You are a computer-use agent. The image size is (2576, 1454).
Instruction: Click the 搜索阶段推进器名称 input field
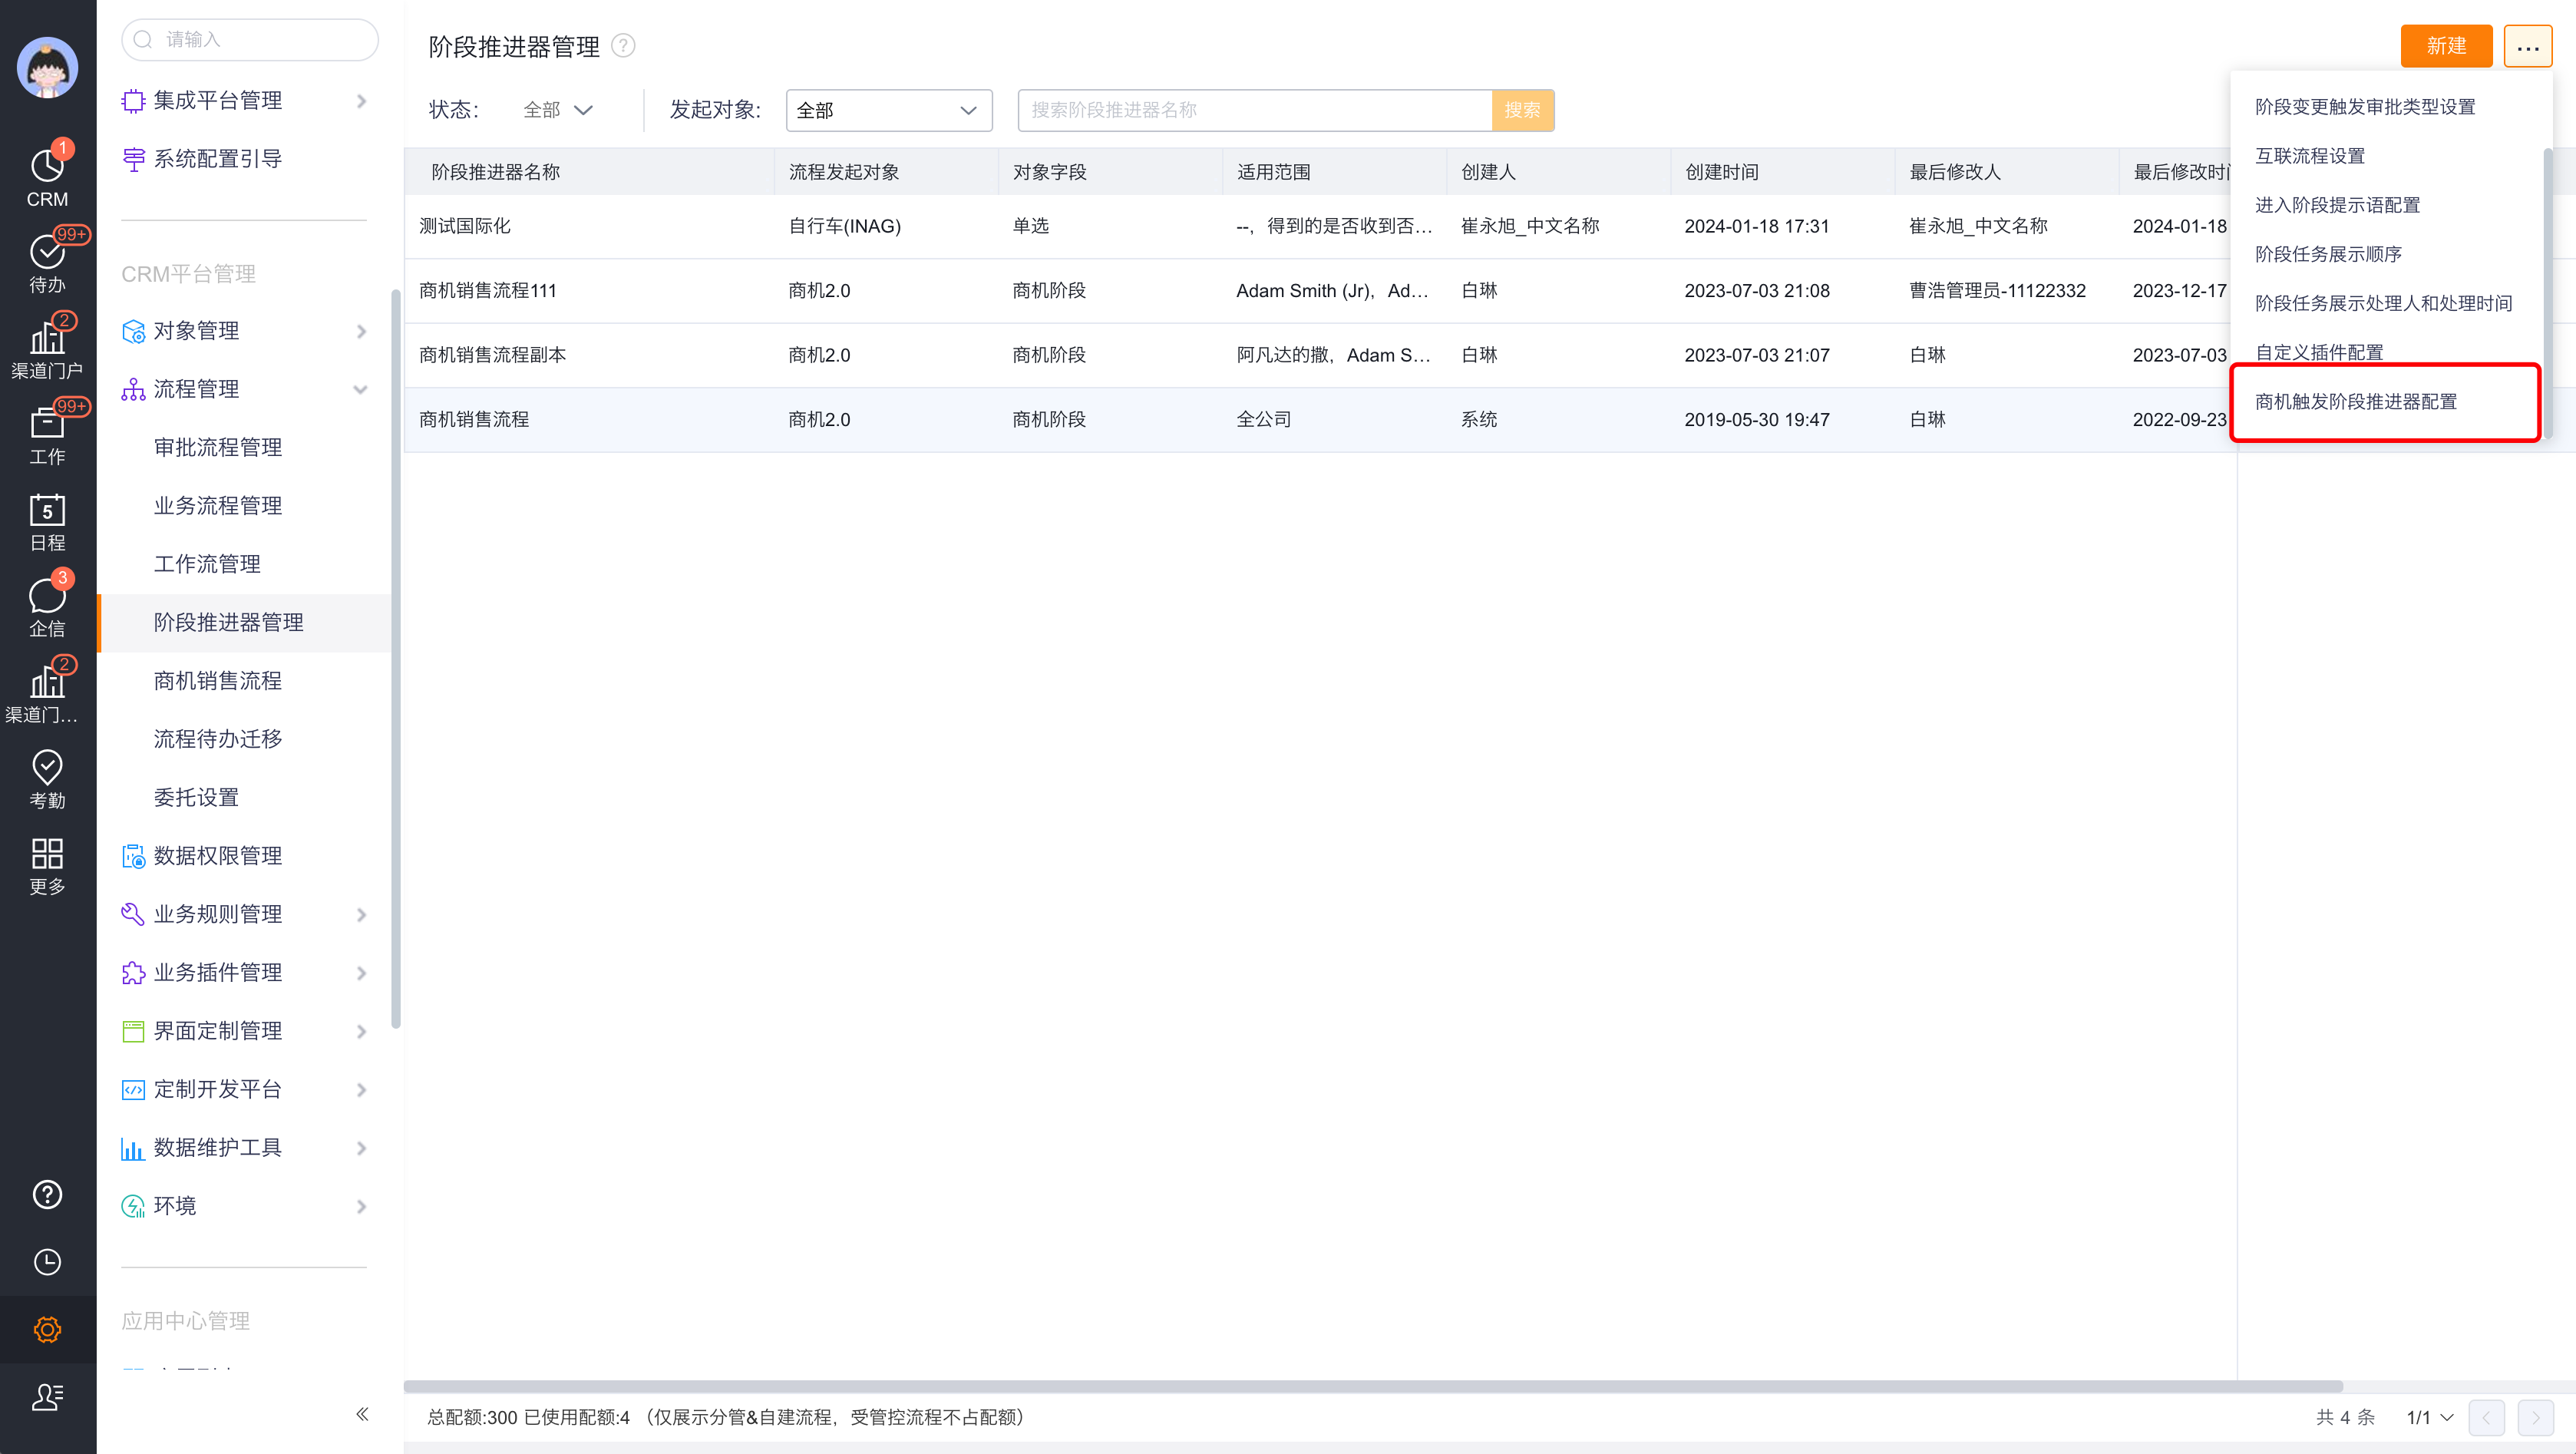pos(1254,110)
